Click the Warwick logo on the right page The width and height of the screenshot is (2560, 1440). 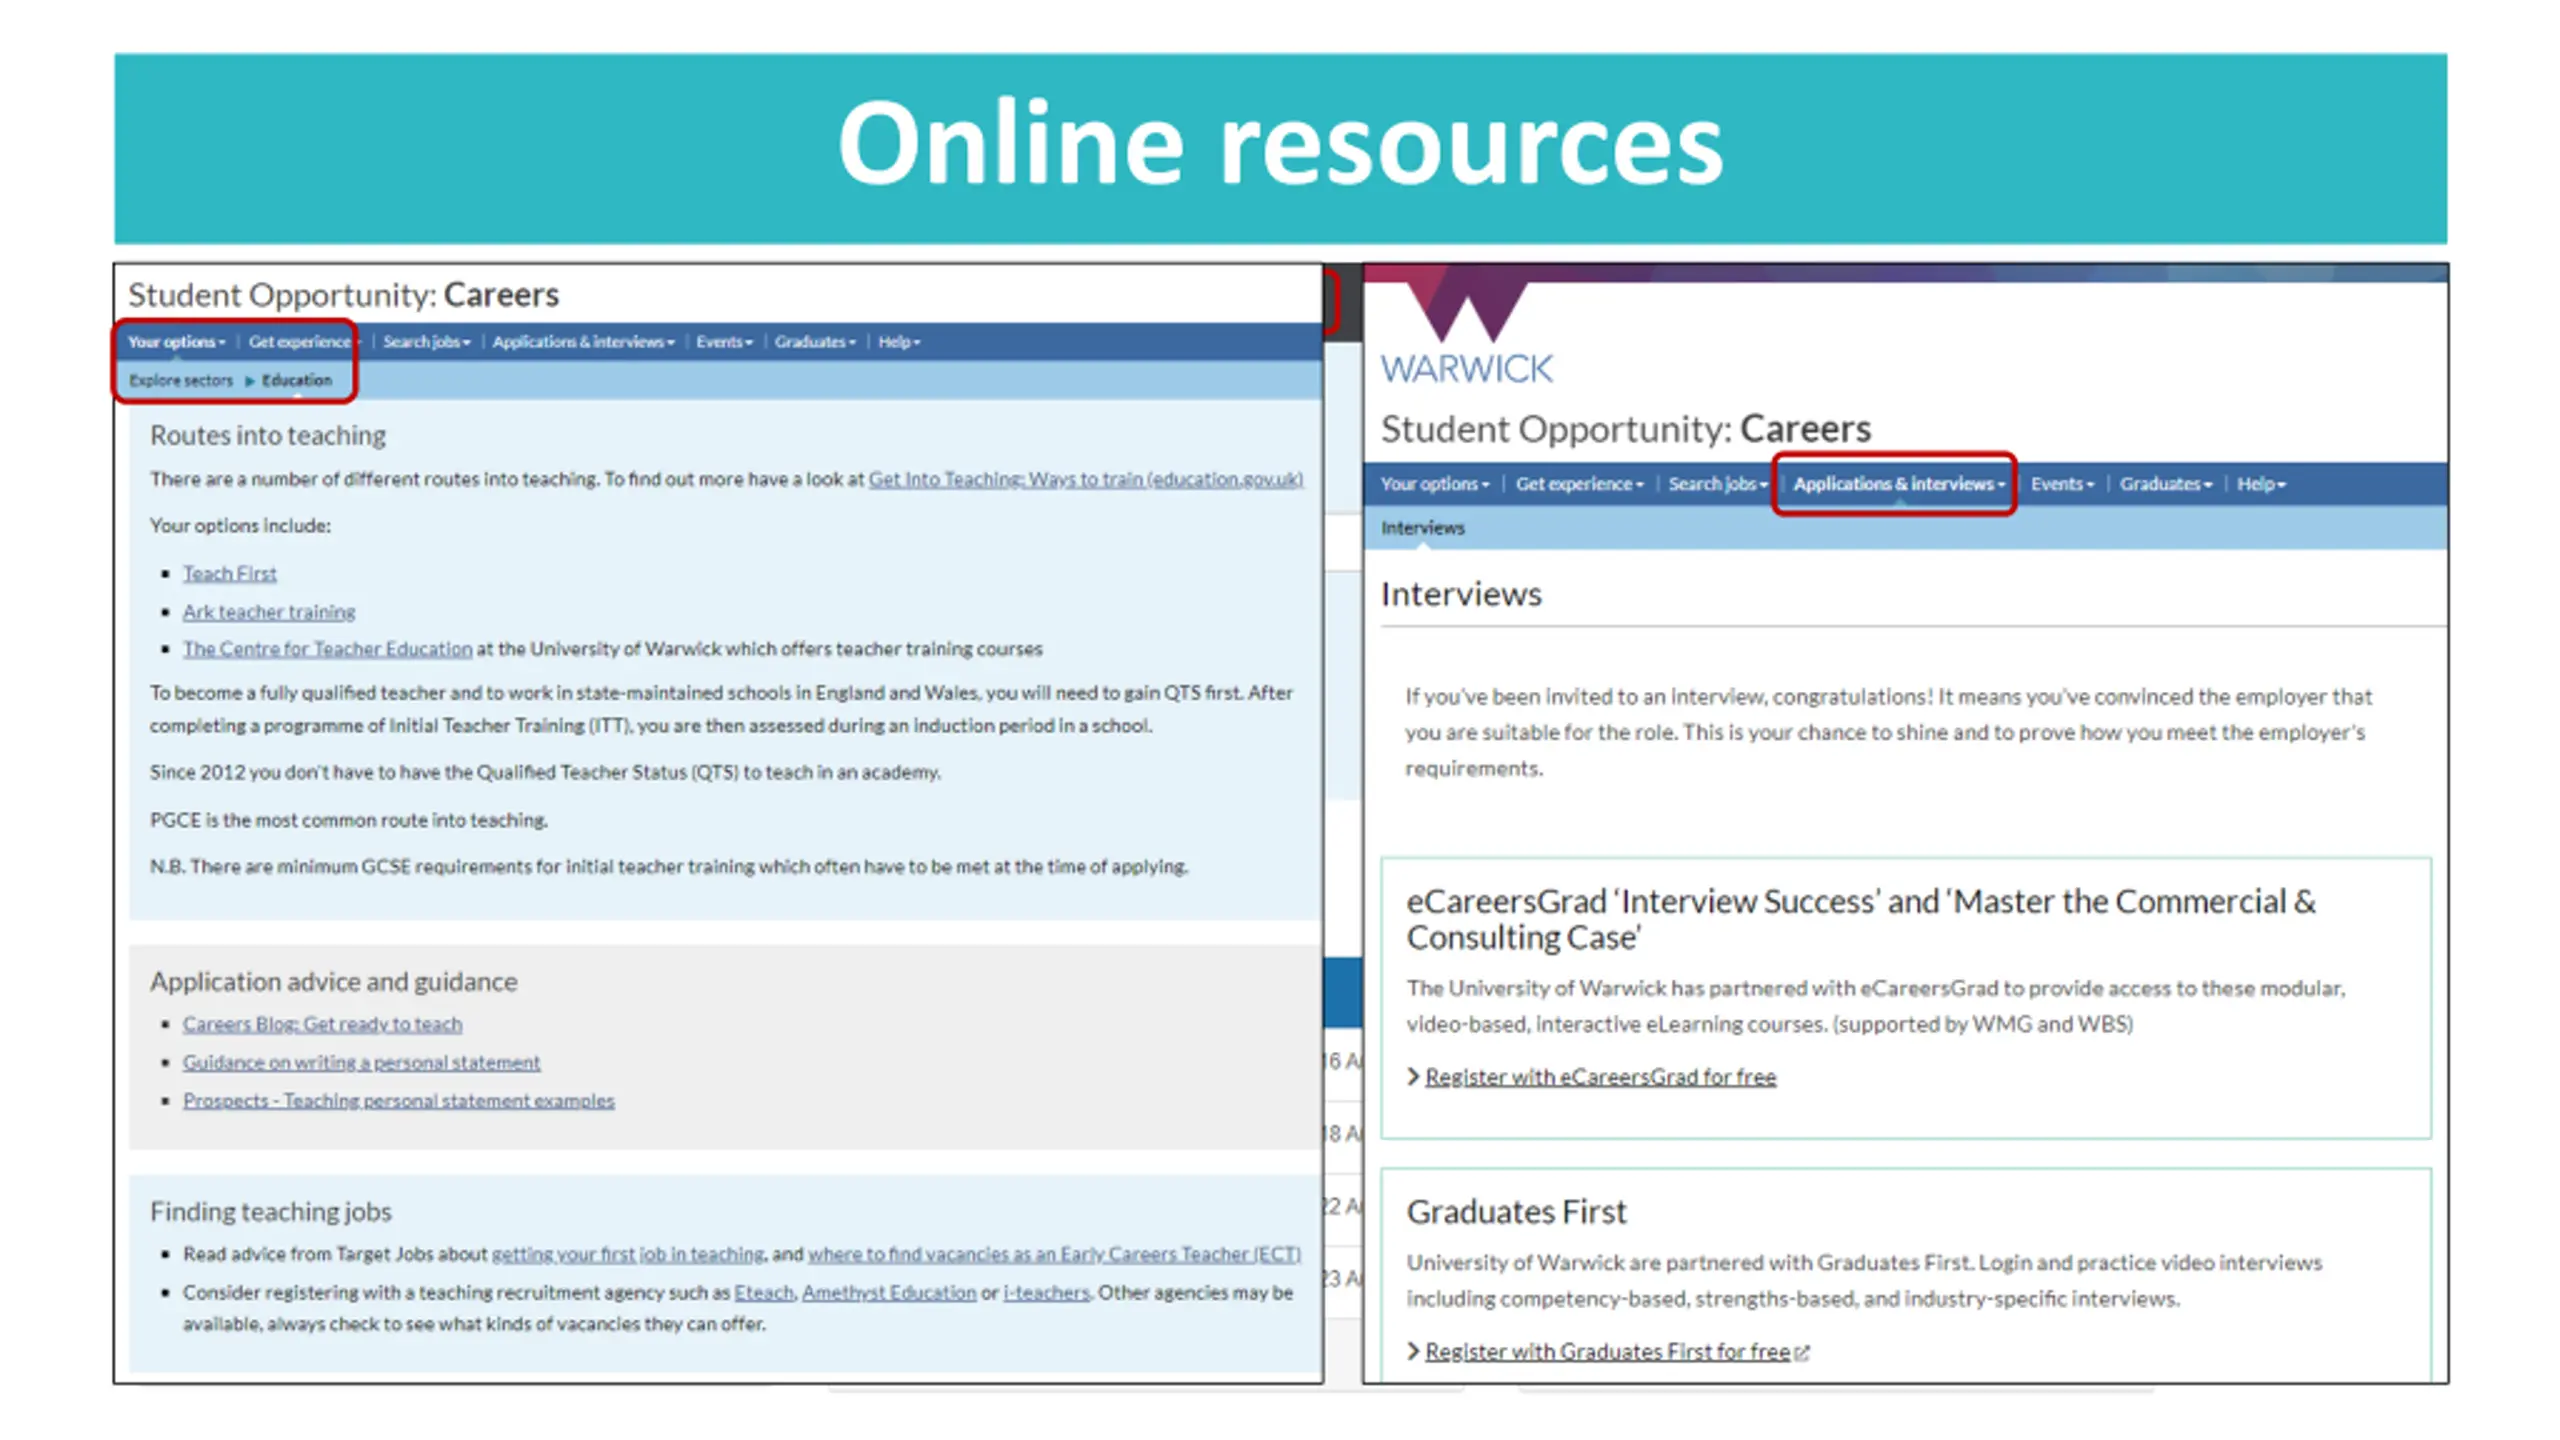[x=1467, y=333]
